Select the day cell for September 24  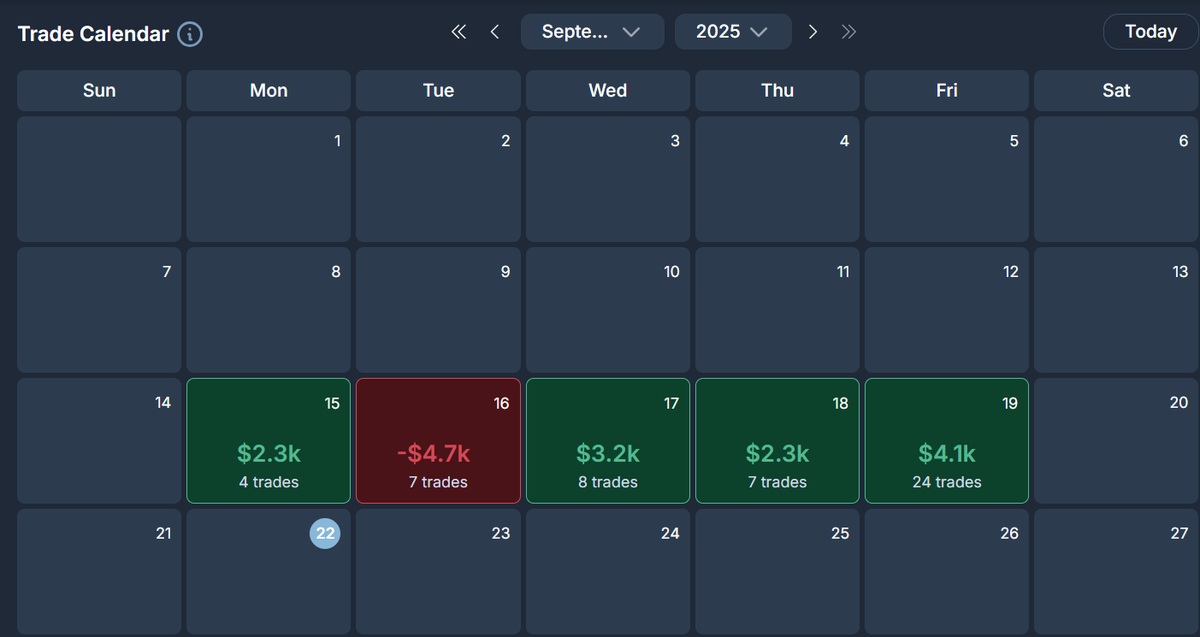[608, 571]
